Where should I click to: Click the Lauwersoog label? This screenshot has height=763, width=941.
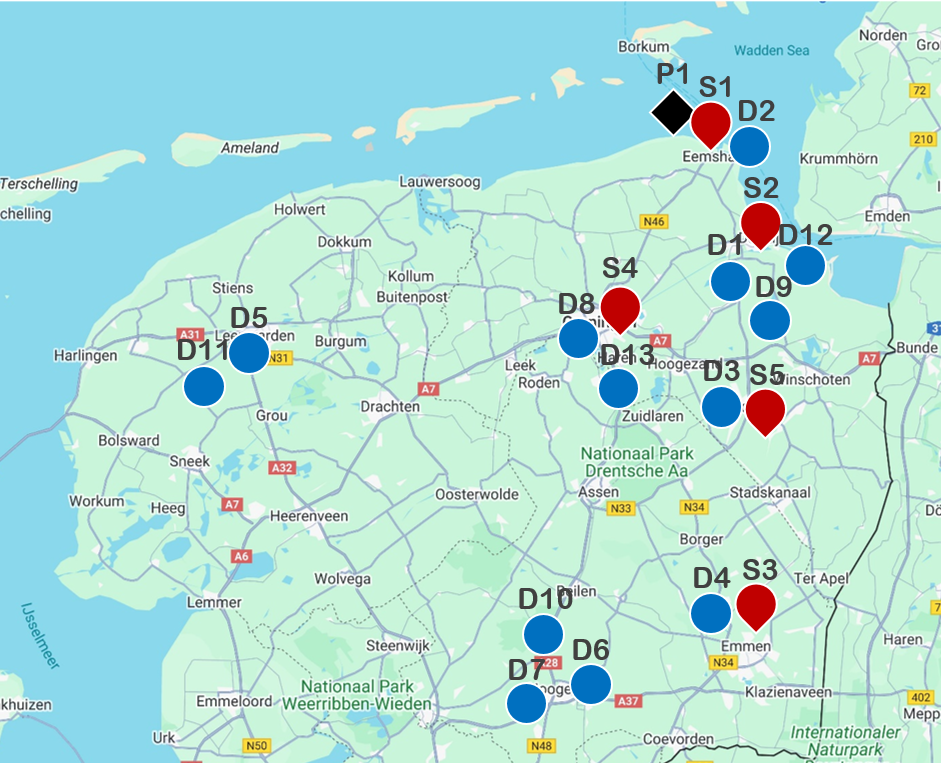[x=440, y=181]
